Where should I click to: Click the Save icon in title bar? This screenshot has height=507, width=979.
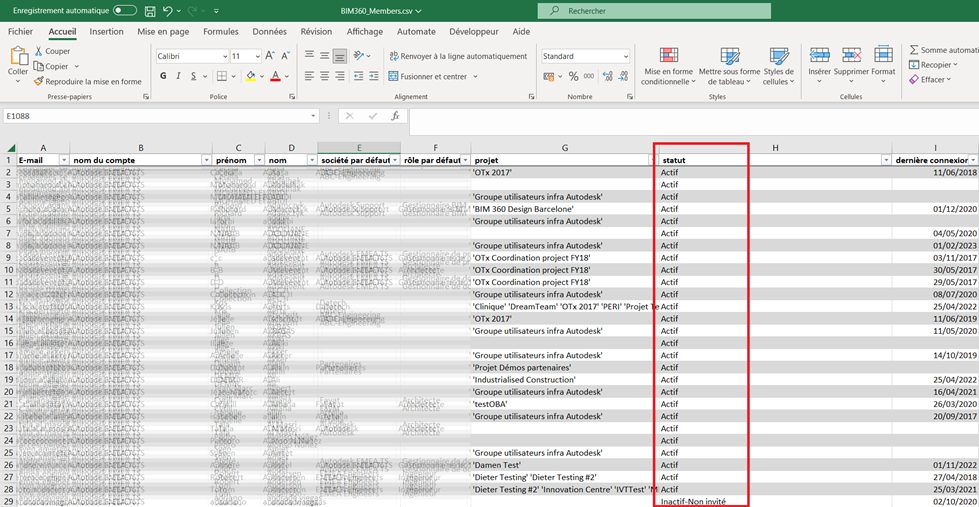coord(149,10)
